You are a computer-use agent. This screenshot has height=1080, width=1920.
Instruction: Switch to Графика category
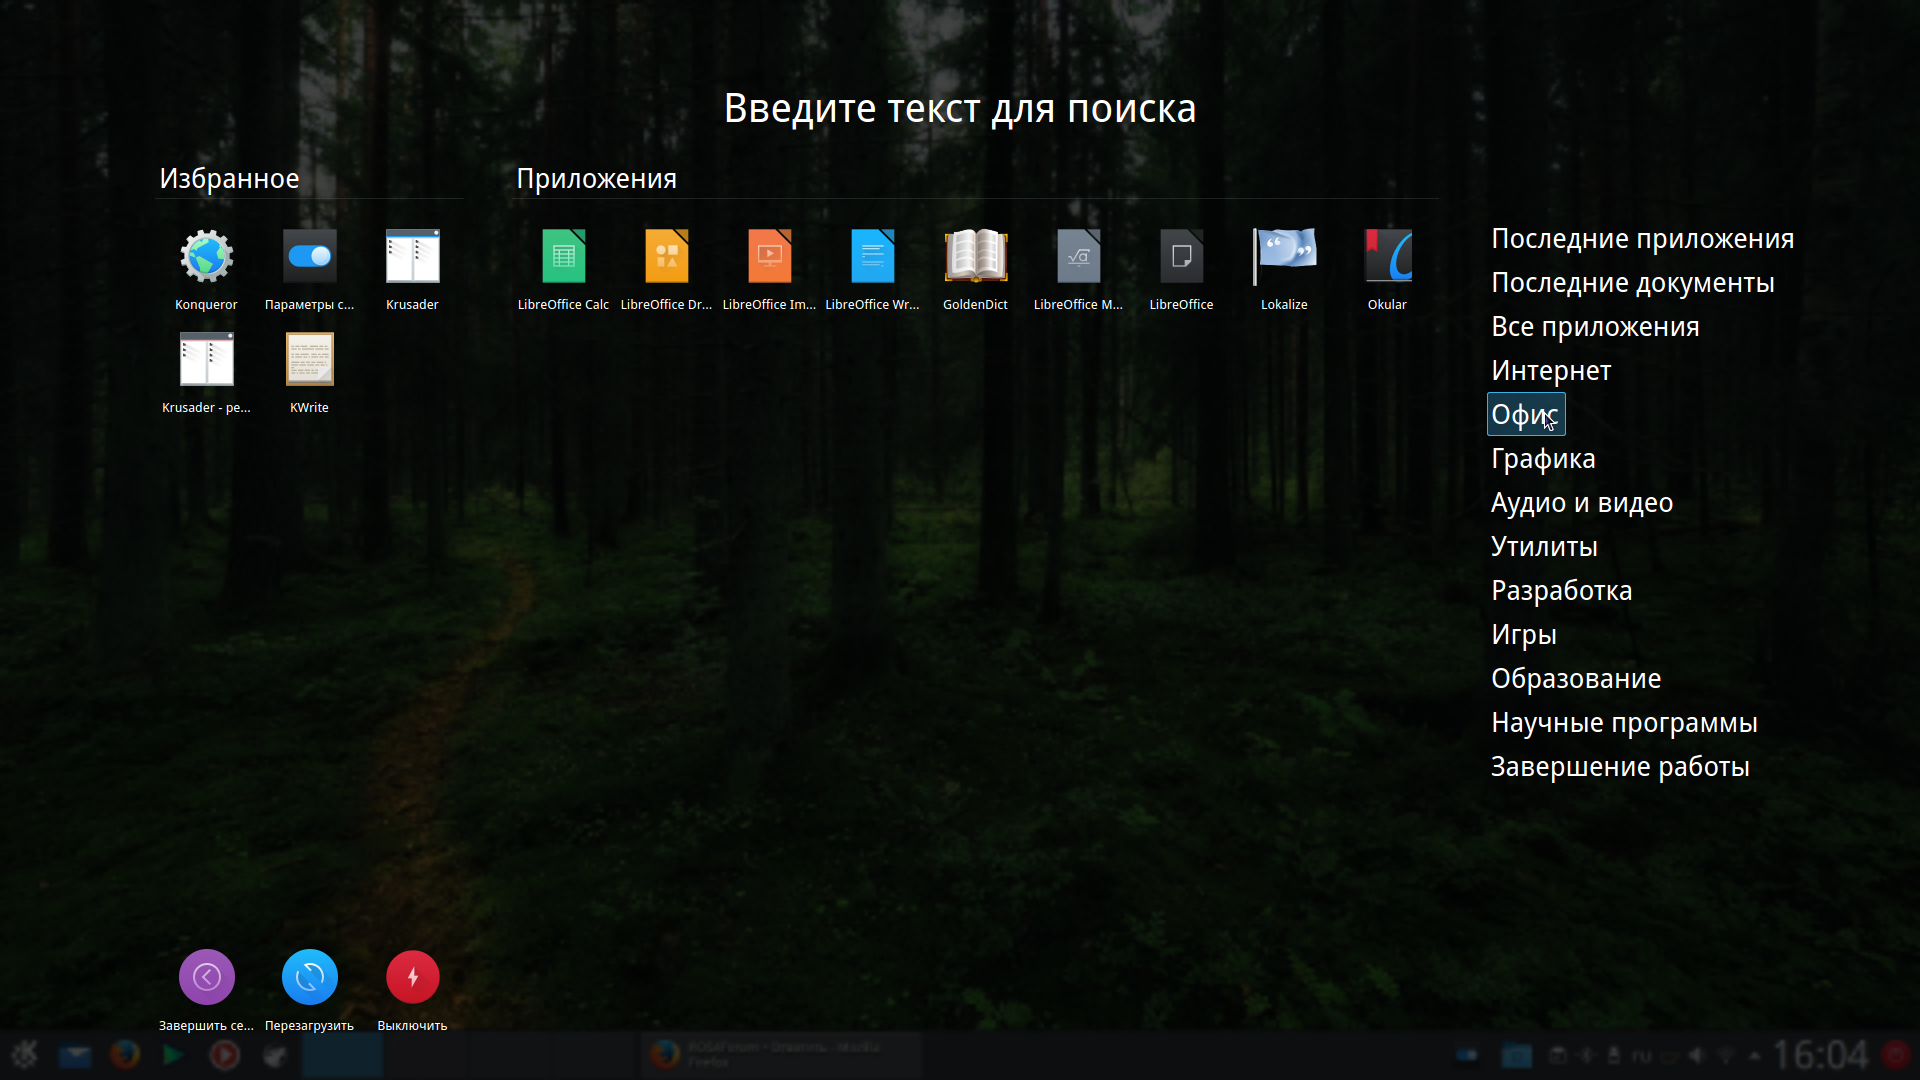click(1542, 459)
